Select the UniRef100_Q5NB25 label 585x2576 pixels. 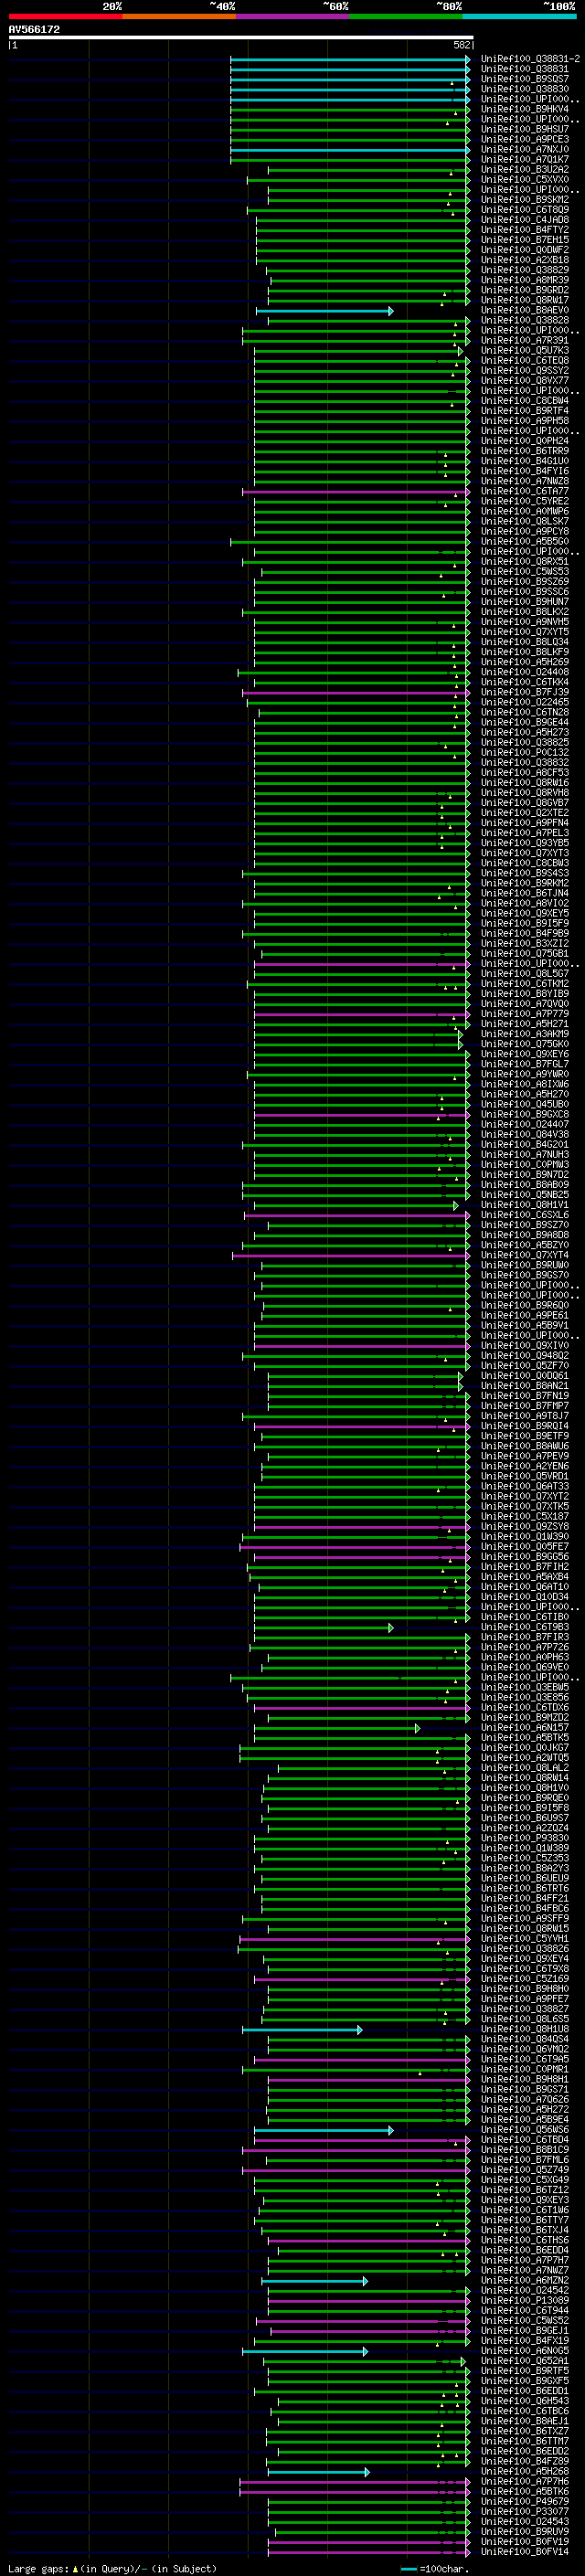tap(525, 1195)
